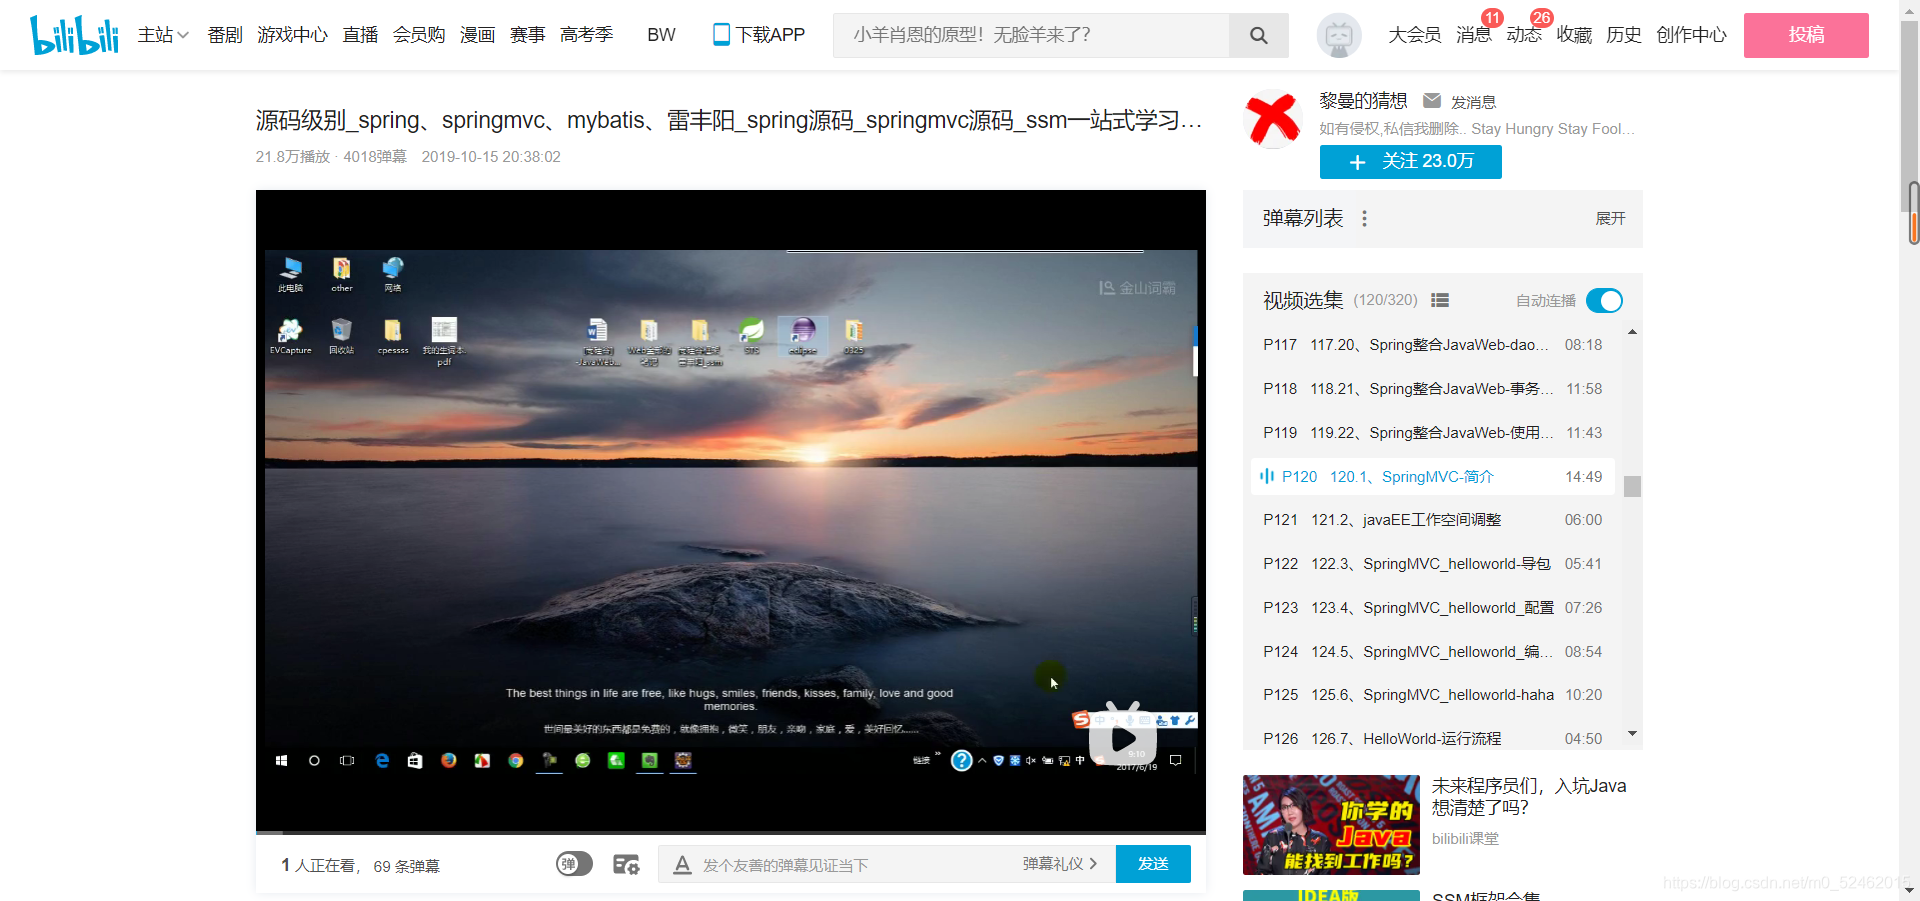Click the Cortana circle icon in video taskbar

[314, 761]
